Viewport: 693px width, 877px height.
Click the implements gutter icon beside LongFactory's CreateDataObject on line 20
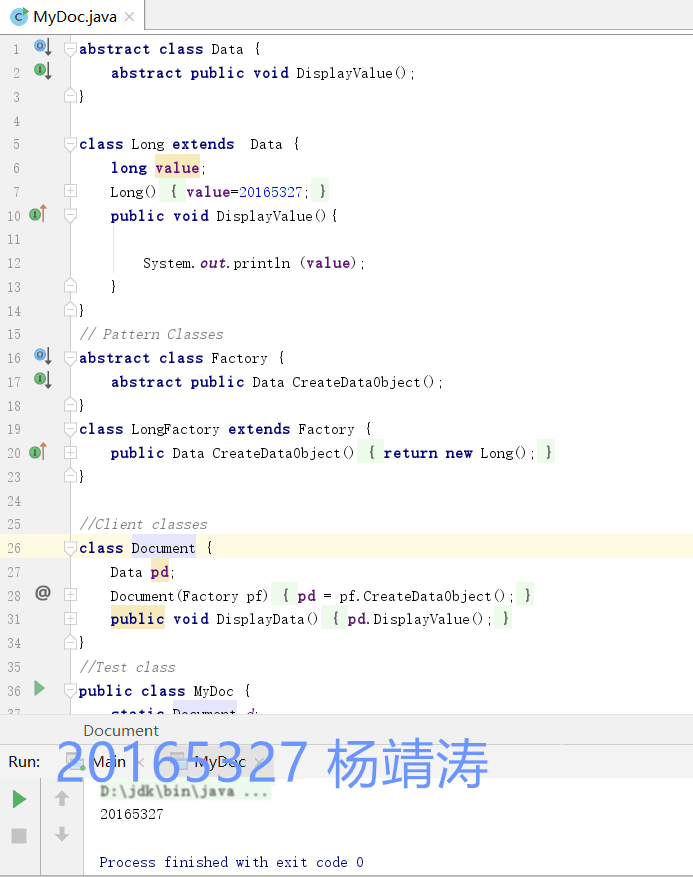pos(38,452)
